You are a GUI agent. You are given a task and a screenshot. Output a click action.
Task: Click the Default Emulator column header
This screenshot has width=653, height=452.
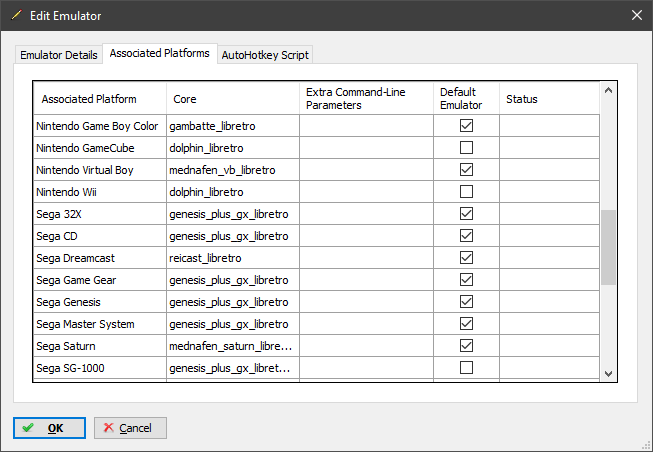coord(466,99)
